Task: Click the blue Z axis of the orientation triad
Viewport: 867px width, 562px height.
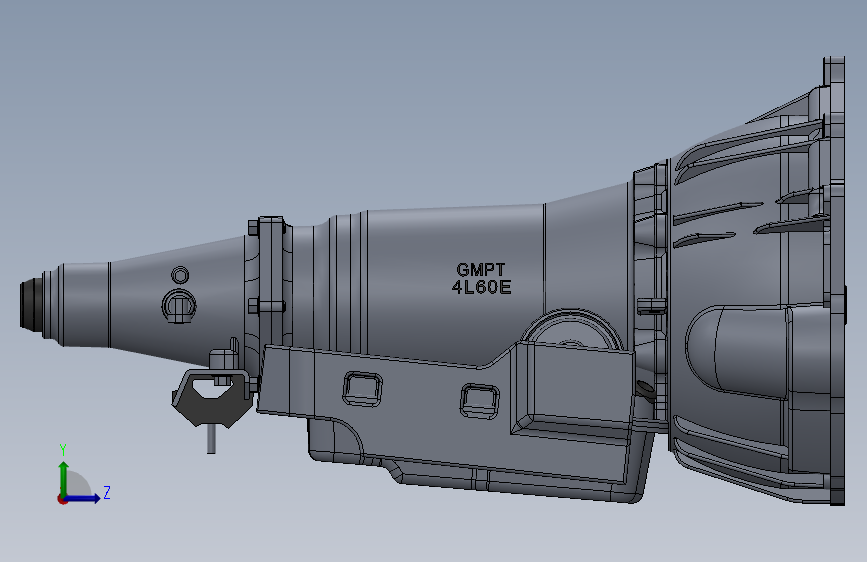Action: coord(82,498)
